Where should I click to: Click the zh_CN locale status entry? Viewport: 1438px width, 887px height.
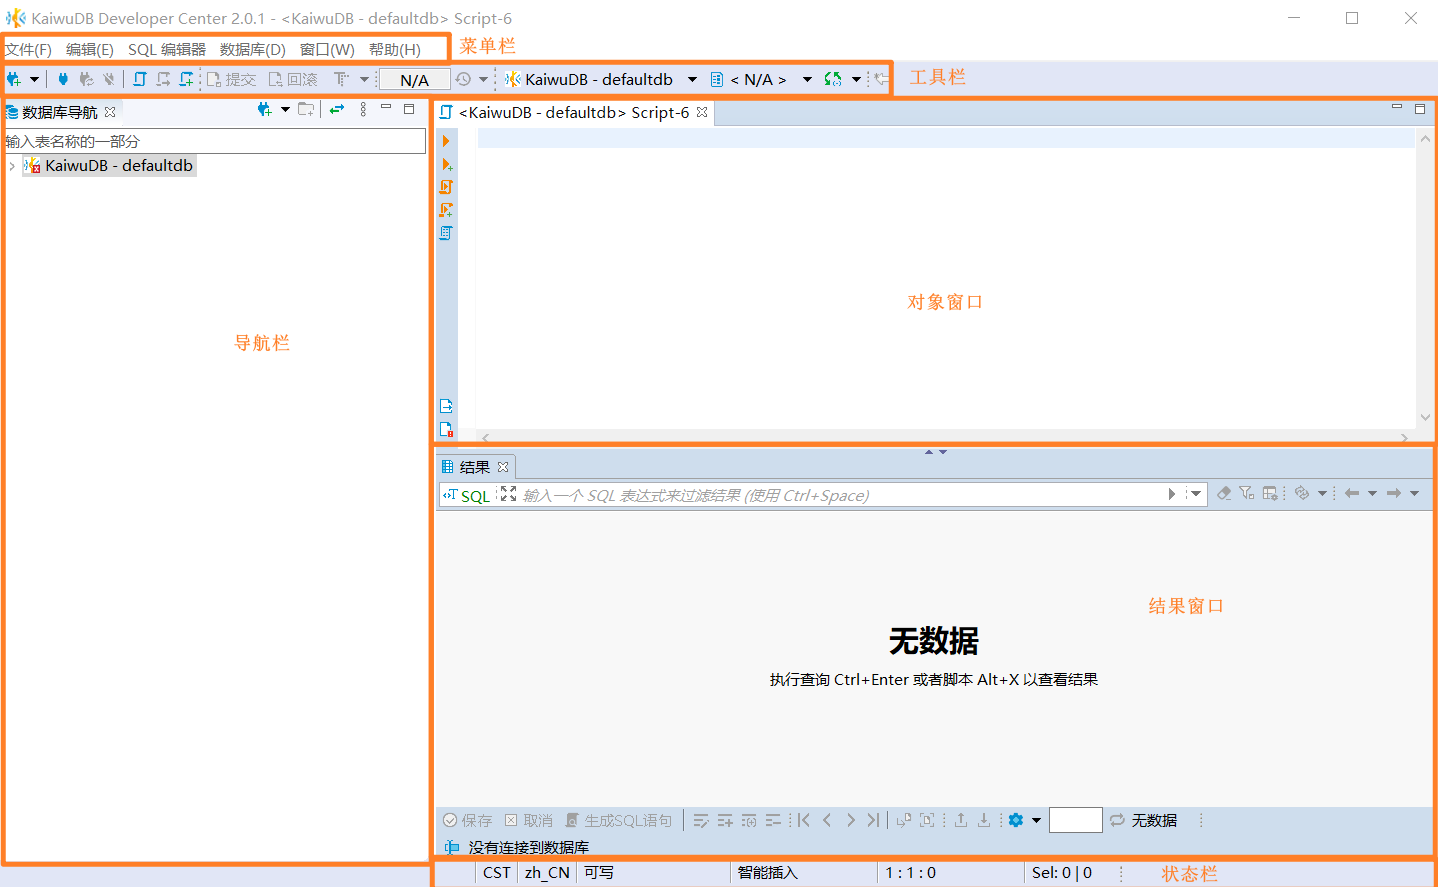547,873
